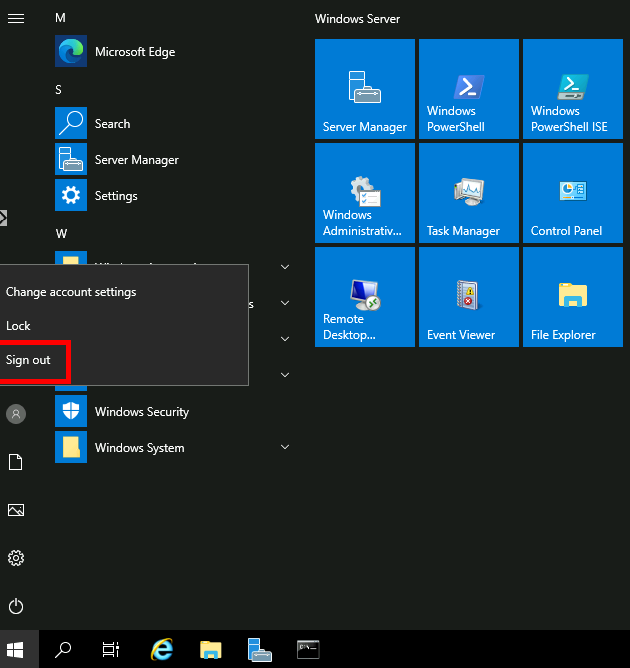630x668 pixels.
Task: Select Change account settings
Action: coord(124,292)
